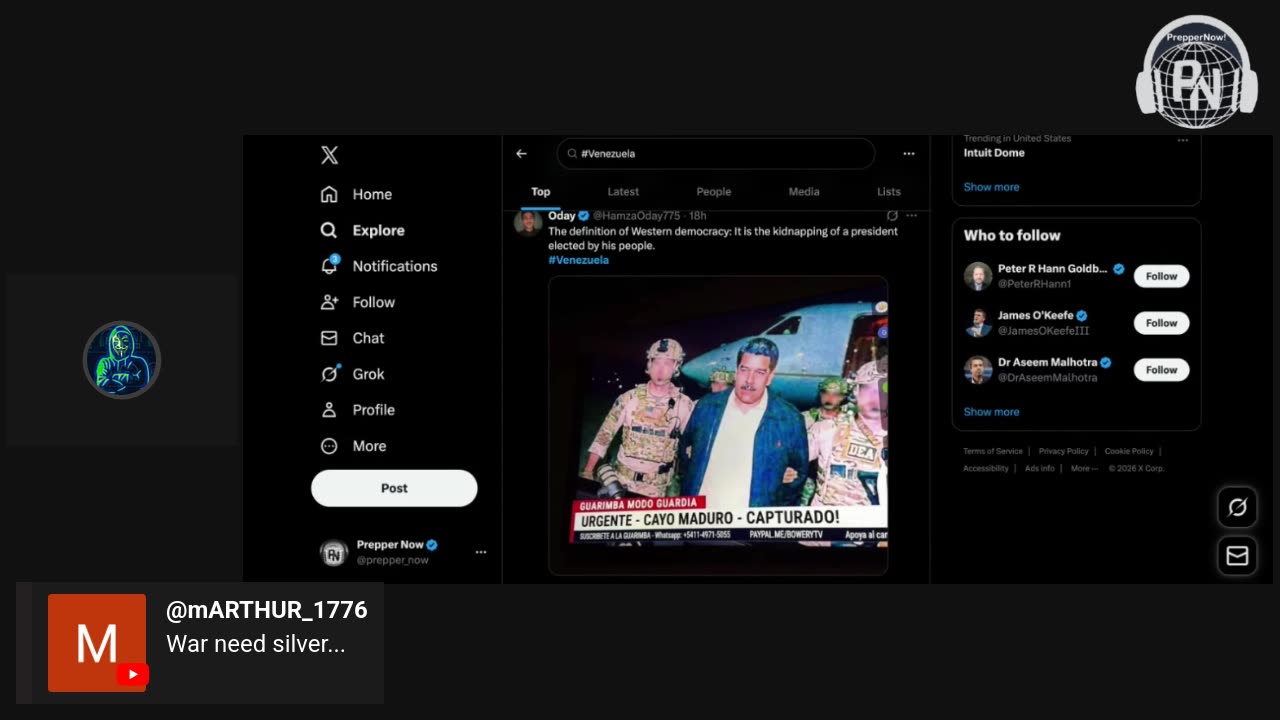
Task: Click the #Venezuela hashtag in the post
Action: (x=578, y=260)
